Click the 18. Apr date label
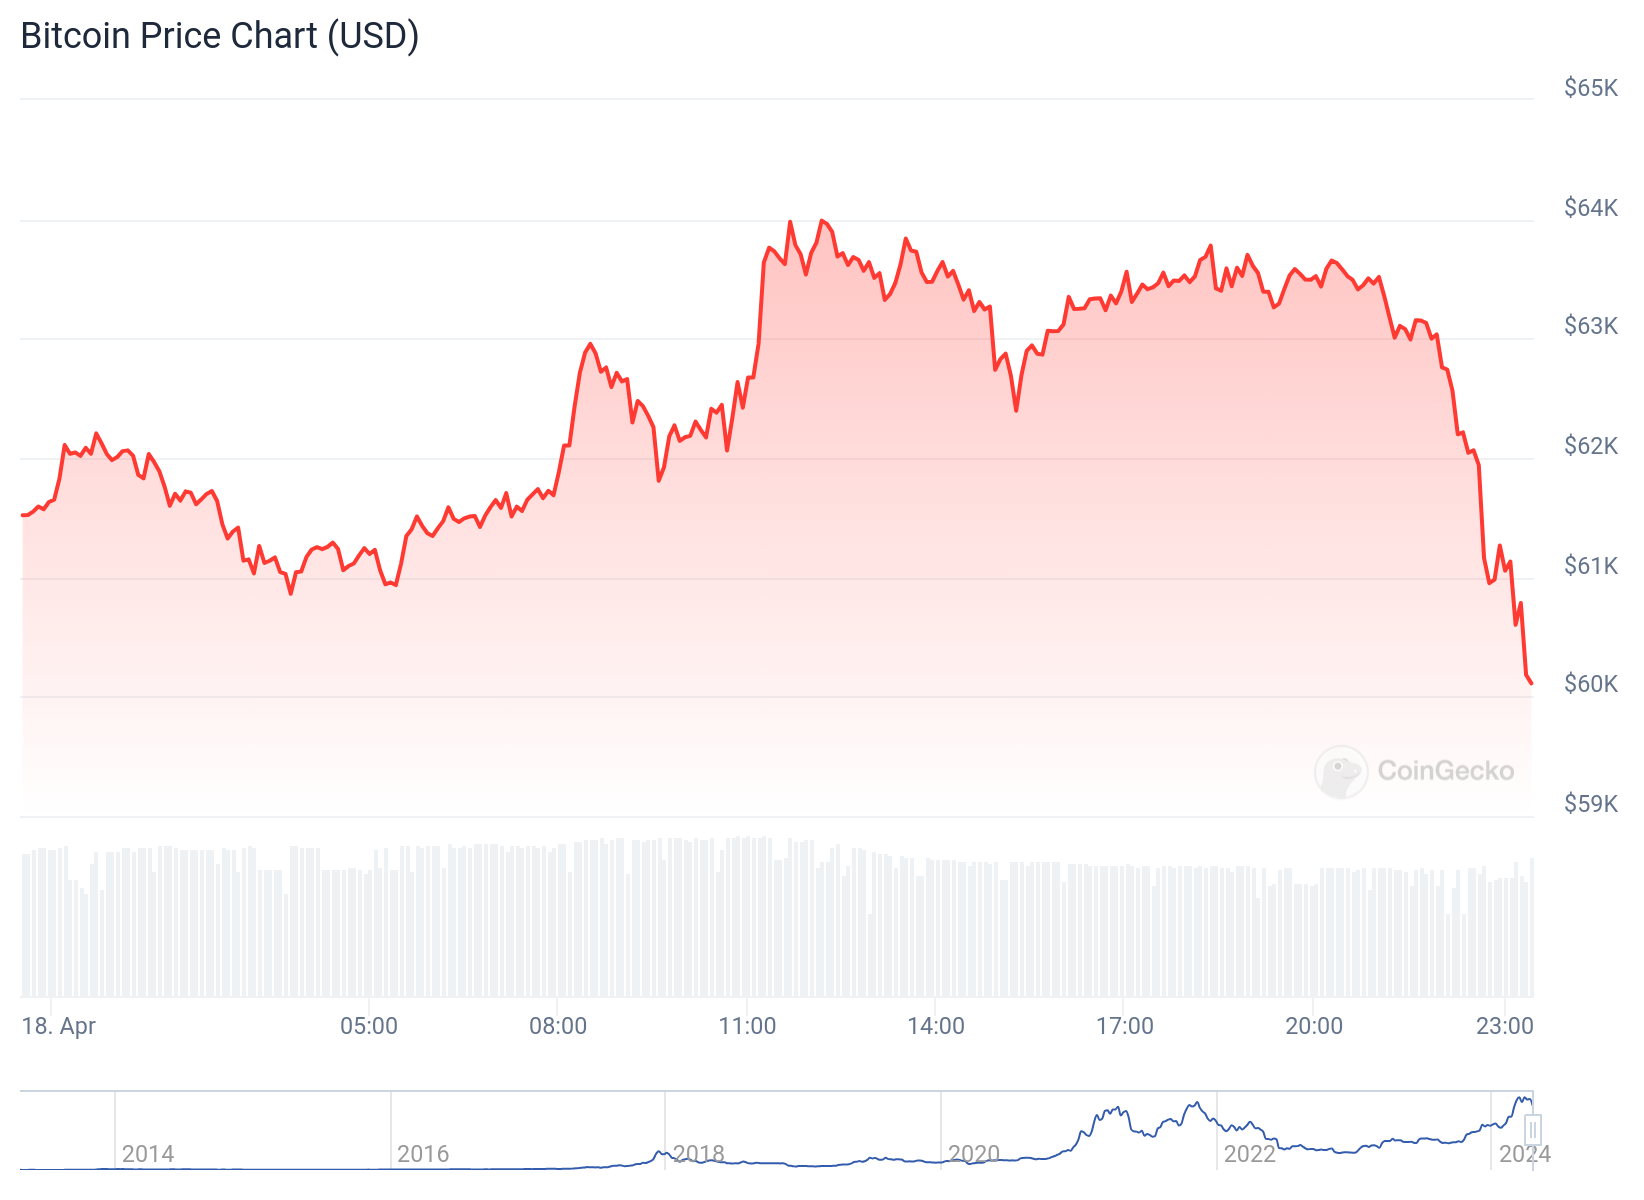The width and height of the screenshot is (1644, 1200). click(x=59, y=1026)
